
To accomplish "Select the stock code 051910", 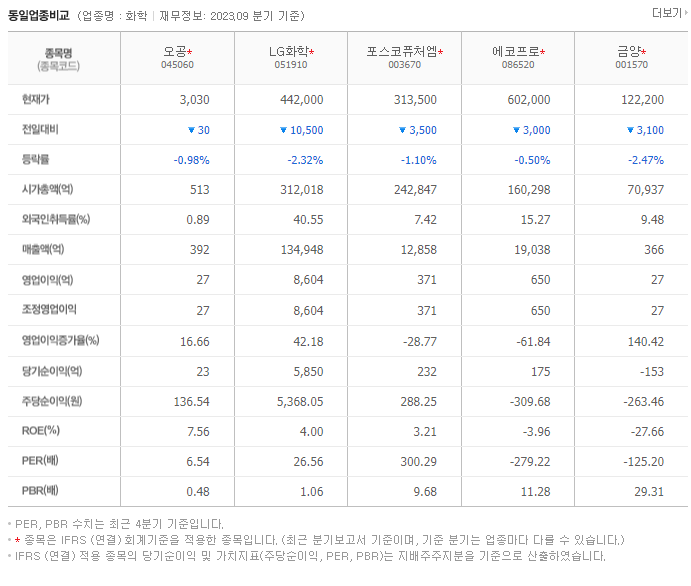I will tap(291, 65).
